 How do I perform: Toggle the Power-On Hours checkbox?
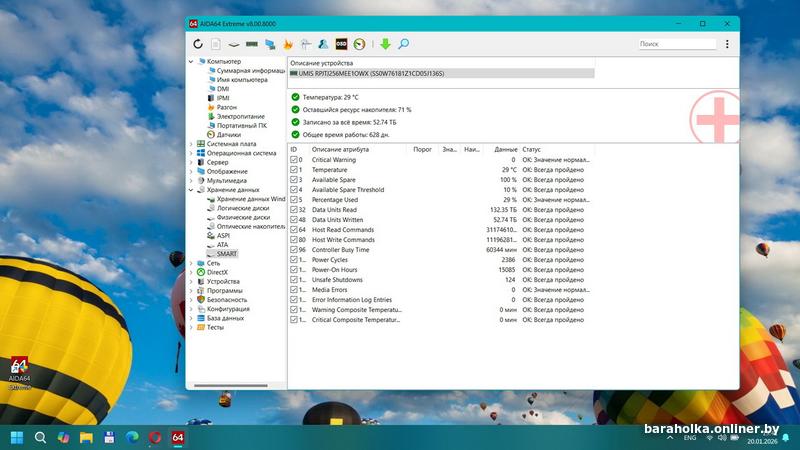tap(294, 270)
